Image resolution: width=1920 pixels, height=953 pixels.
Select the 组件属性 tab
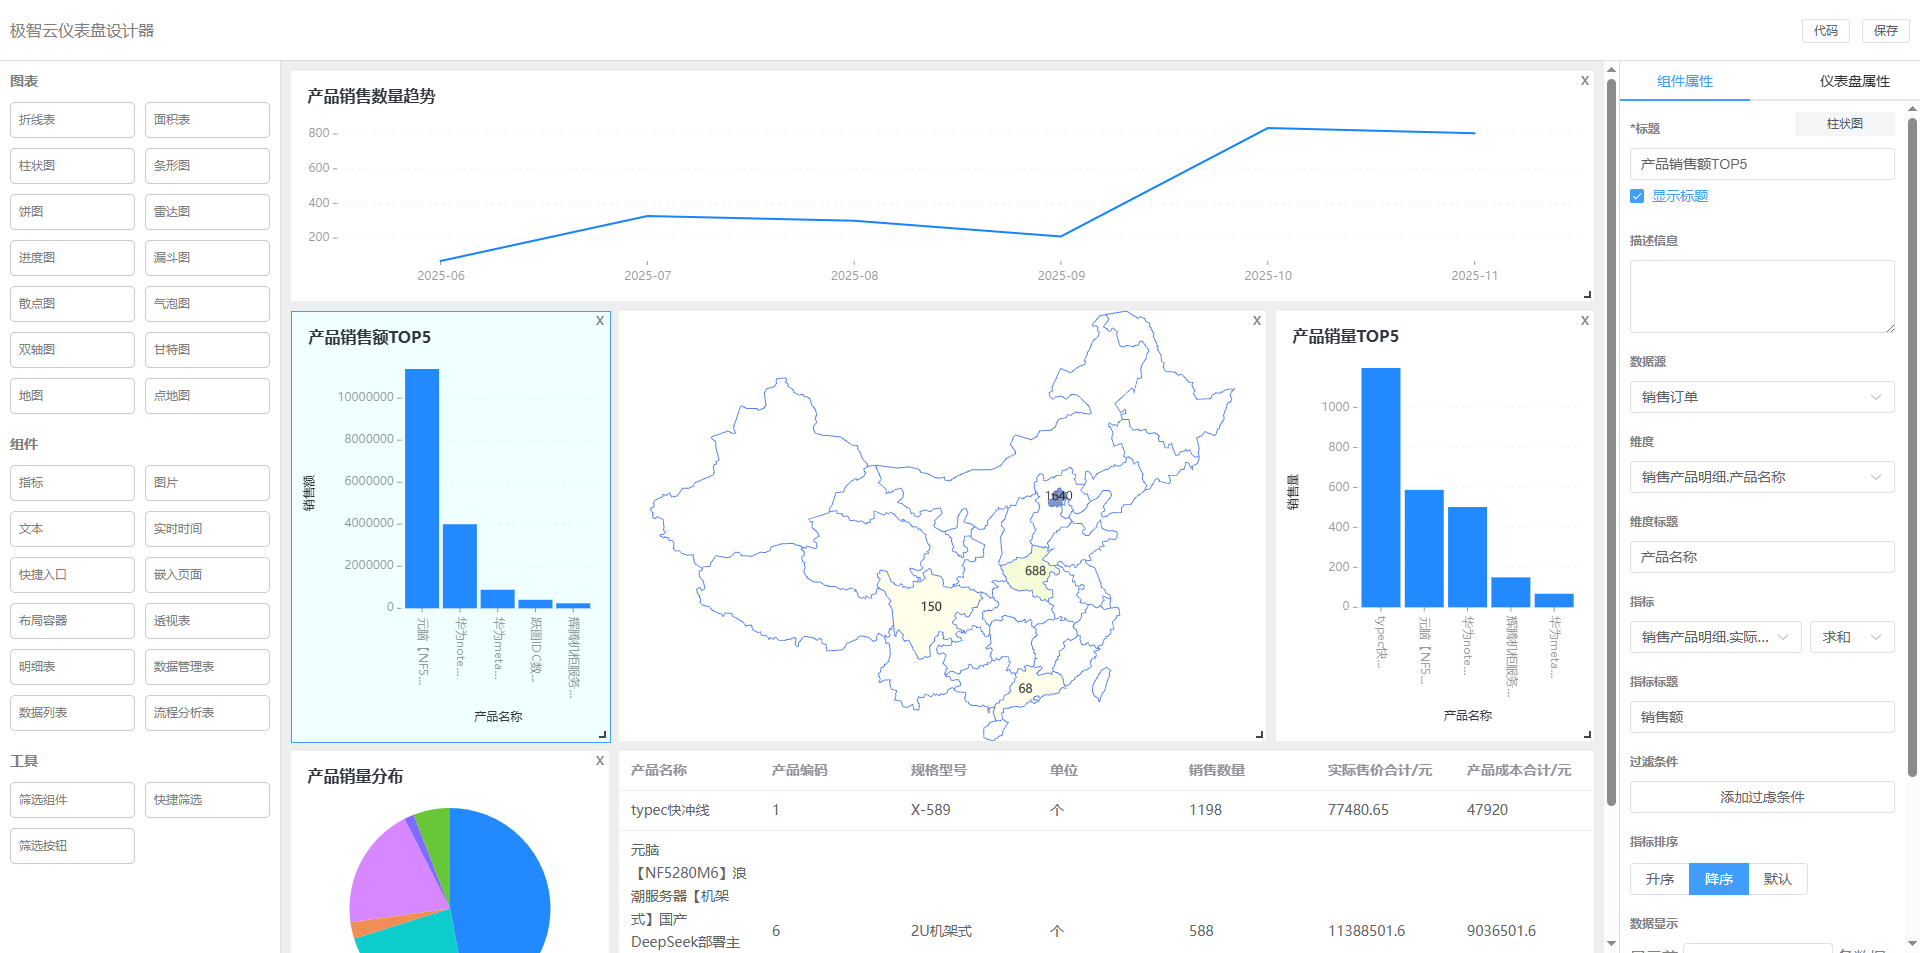[x=1684, y=81]
